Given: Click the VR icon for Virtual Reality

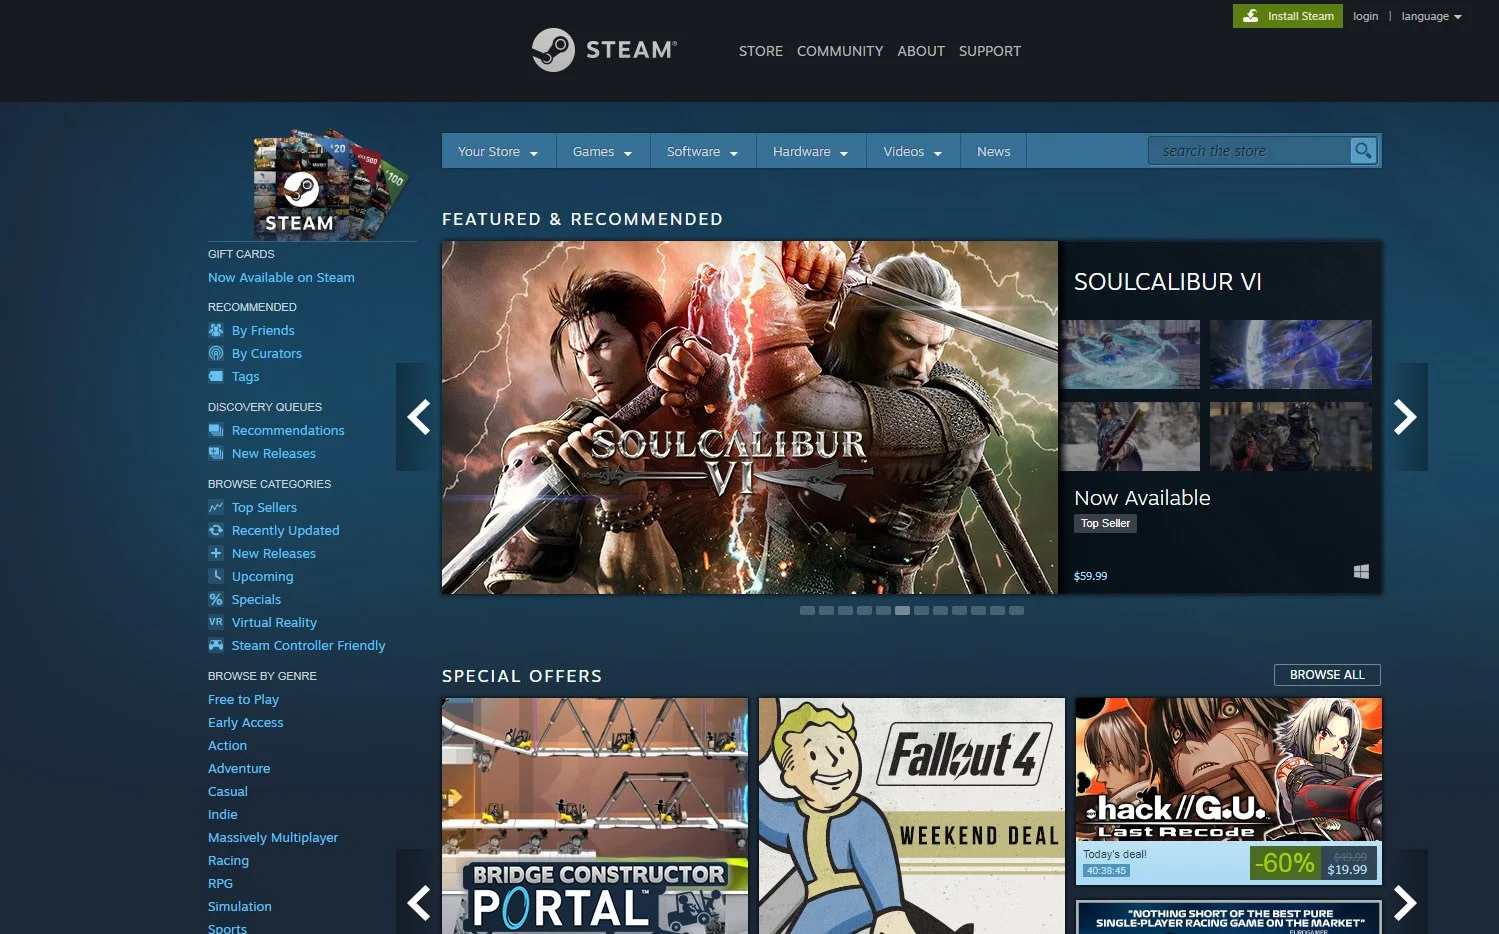Looking at the screenshot, I should click(216, 622).
